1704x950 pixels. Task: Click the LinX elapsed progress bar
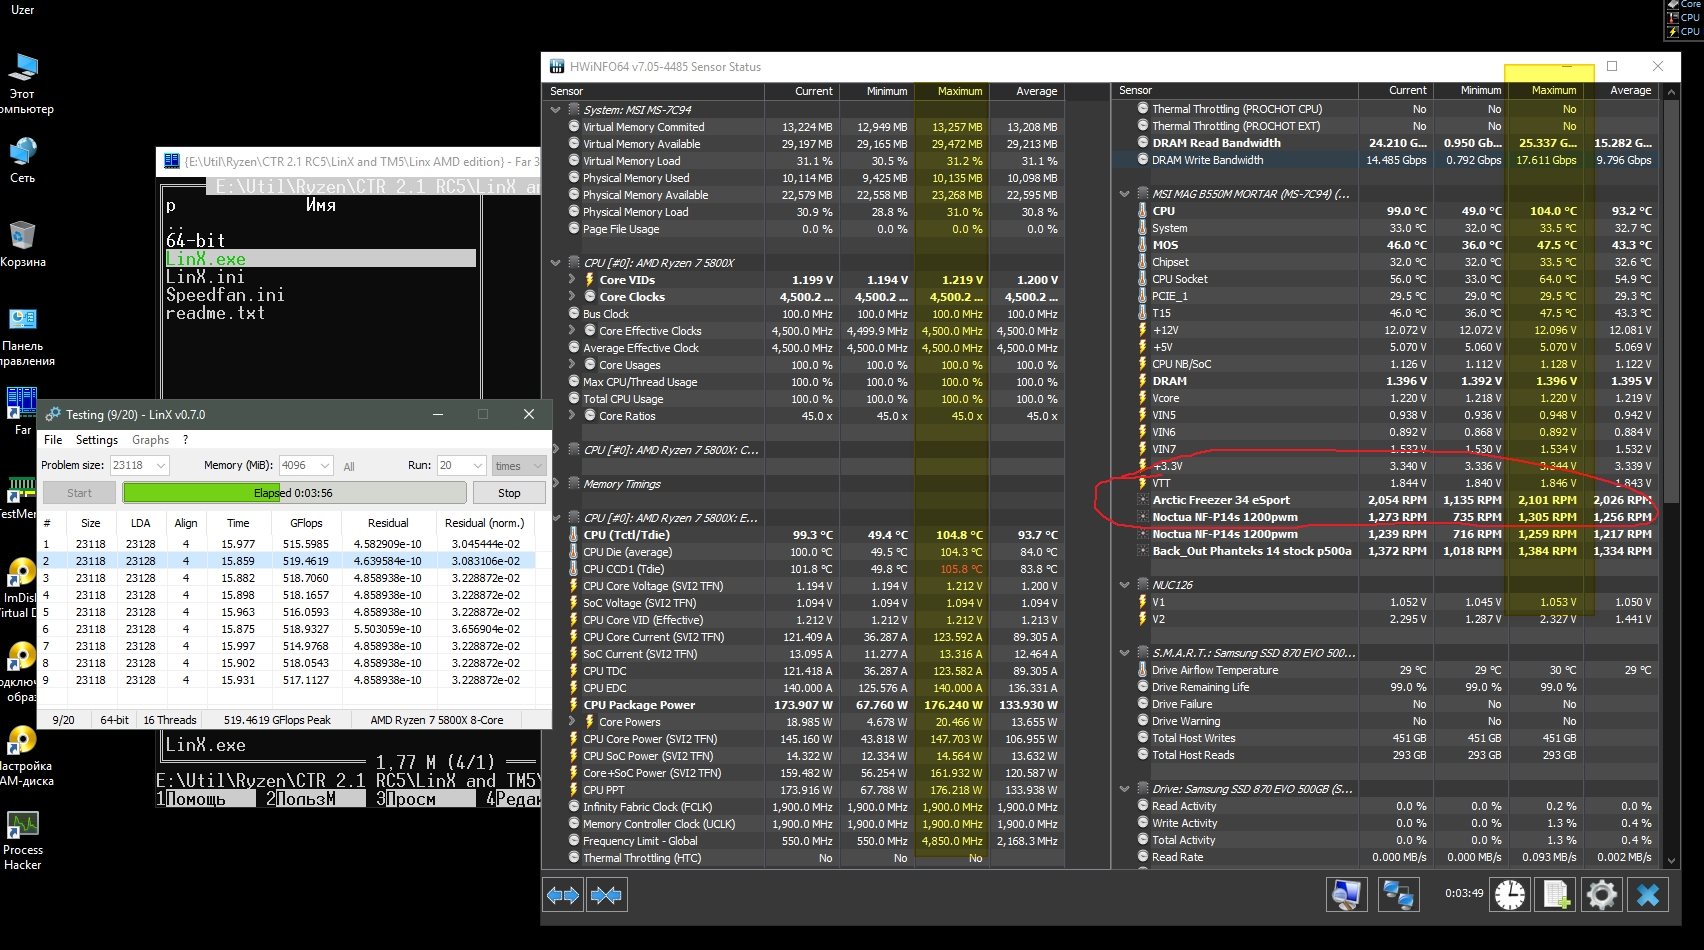pos(294,493)
